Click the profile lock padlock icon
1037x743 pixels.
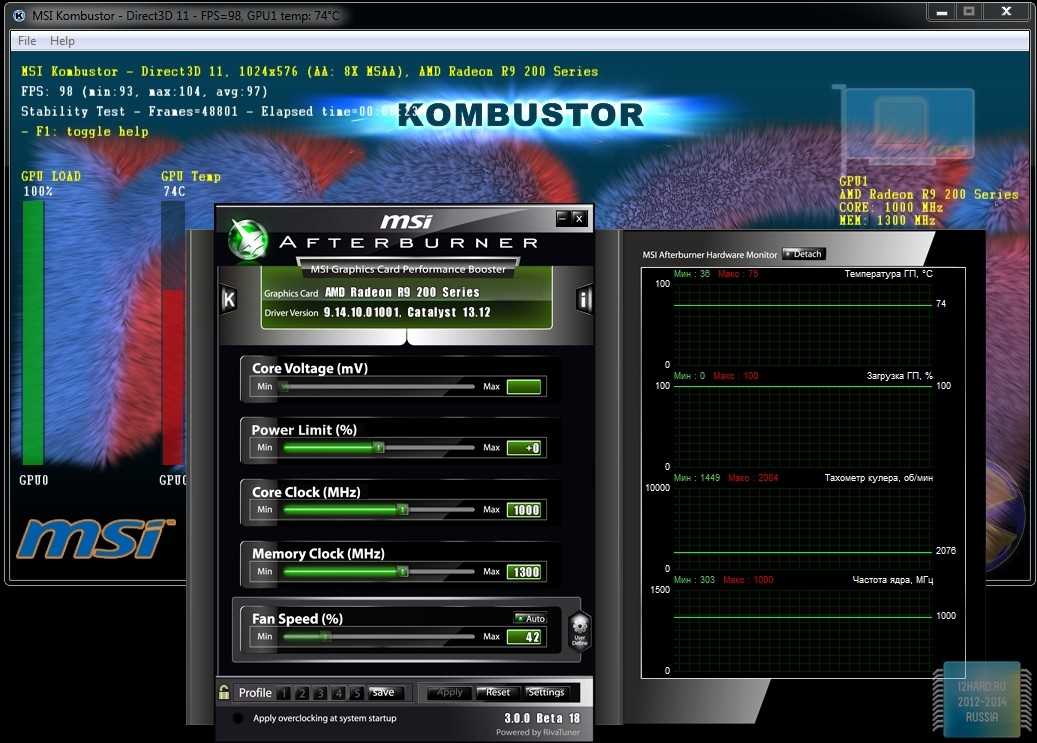pos(225,692)
